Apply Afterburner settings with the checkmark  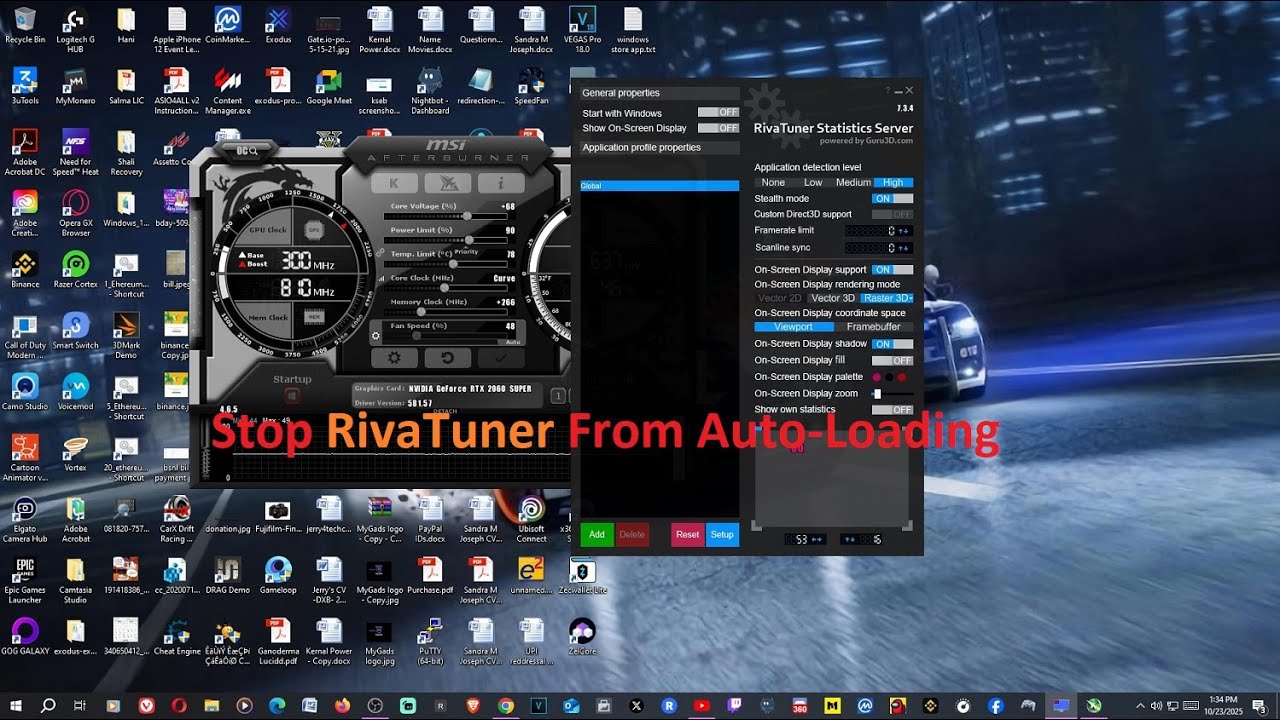pyautogui.click(x=500, y=358)
